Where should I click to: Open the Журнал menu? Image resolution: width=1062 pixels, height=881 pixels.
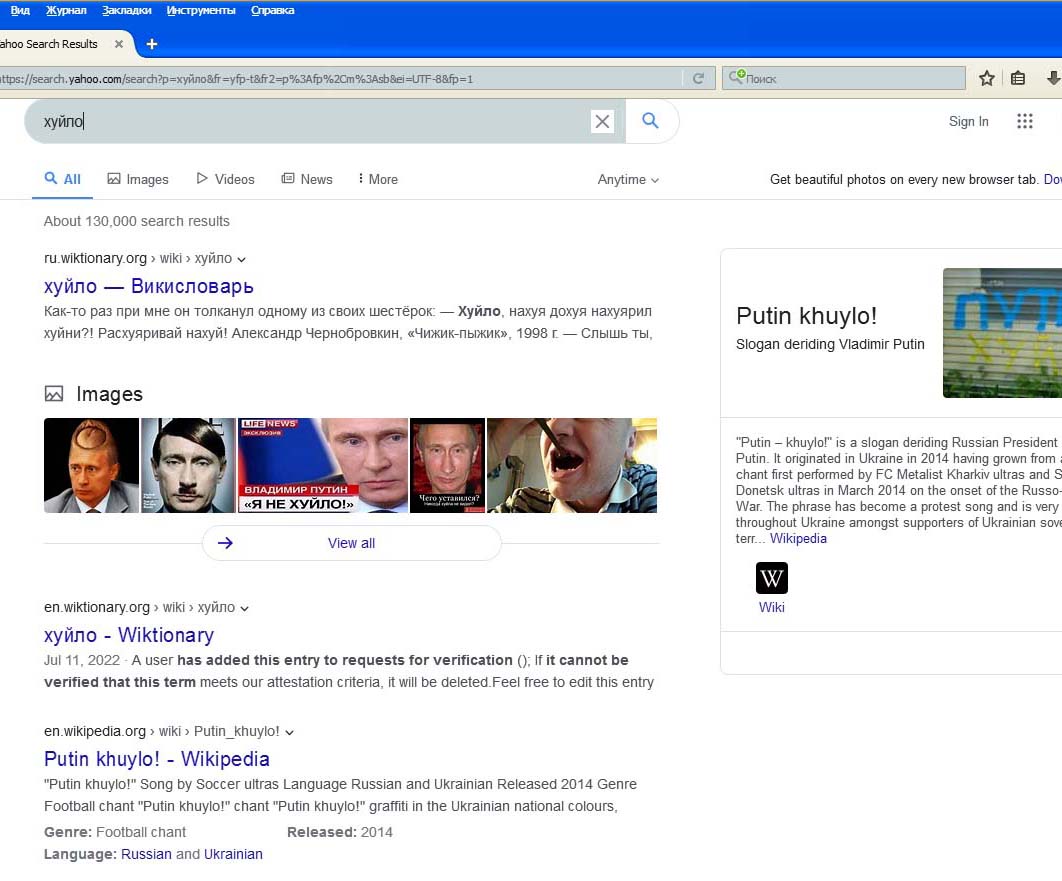click(66, 10)
